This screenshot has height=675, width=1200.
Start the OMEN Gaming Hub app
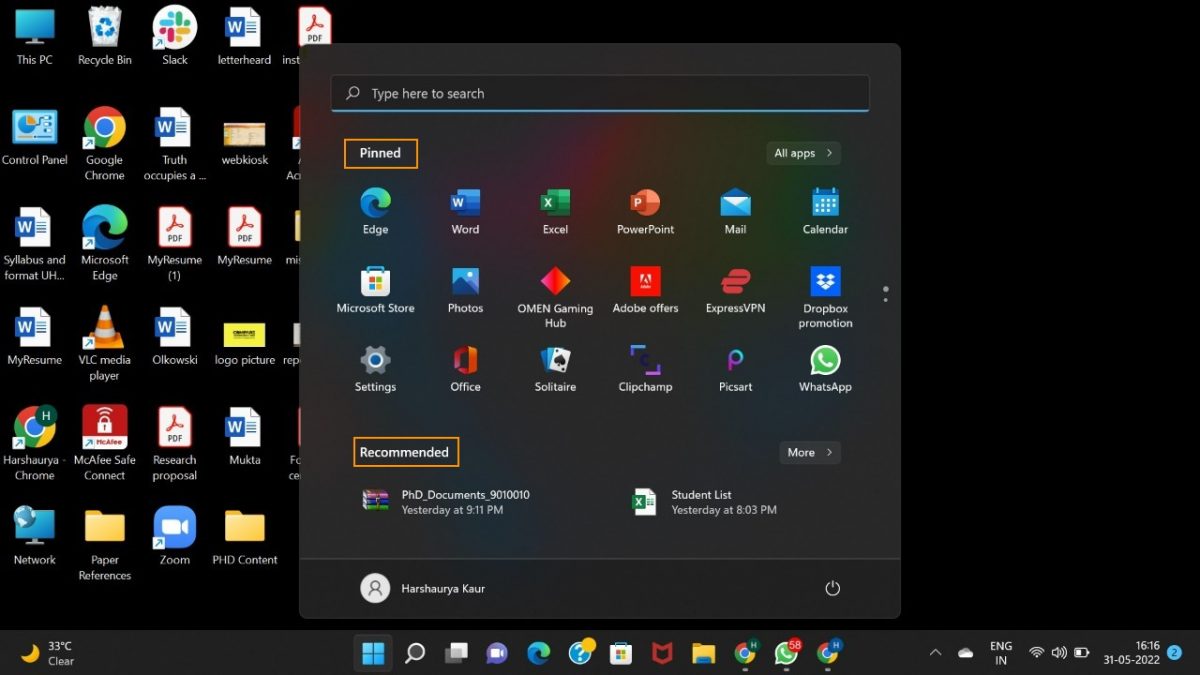click(x=554, y=290)
